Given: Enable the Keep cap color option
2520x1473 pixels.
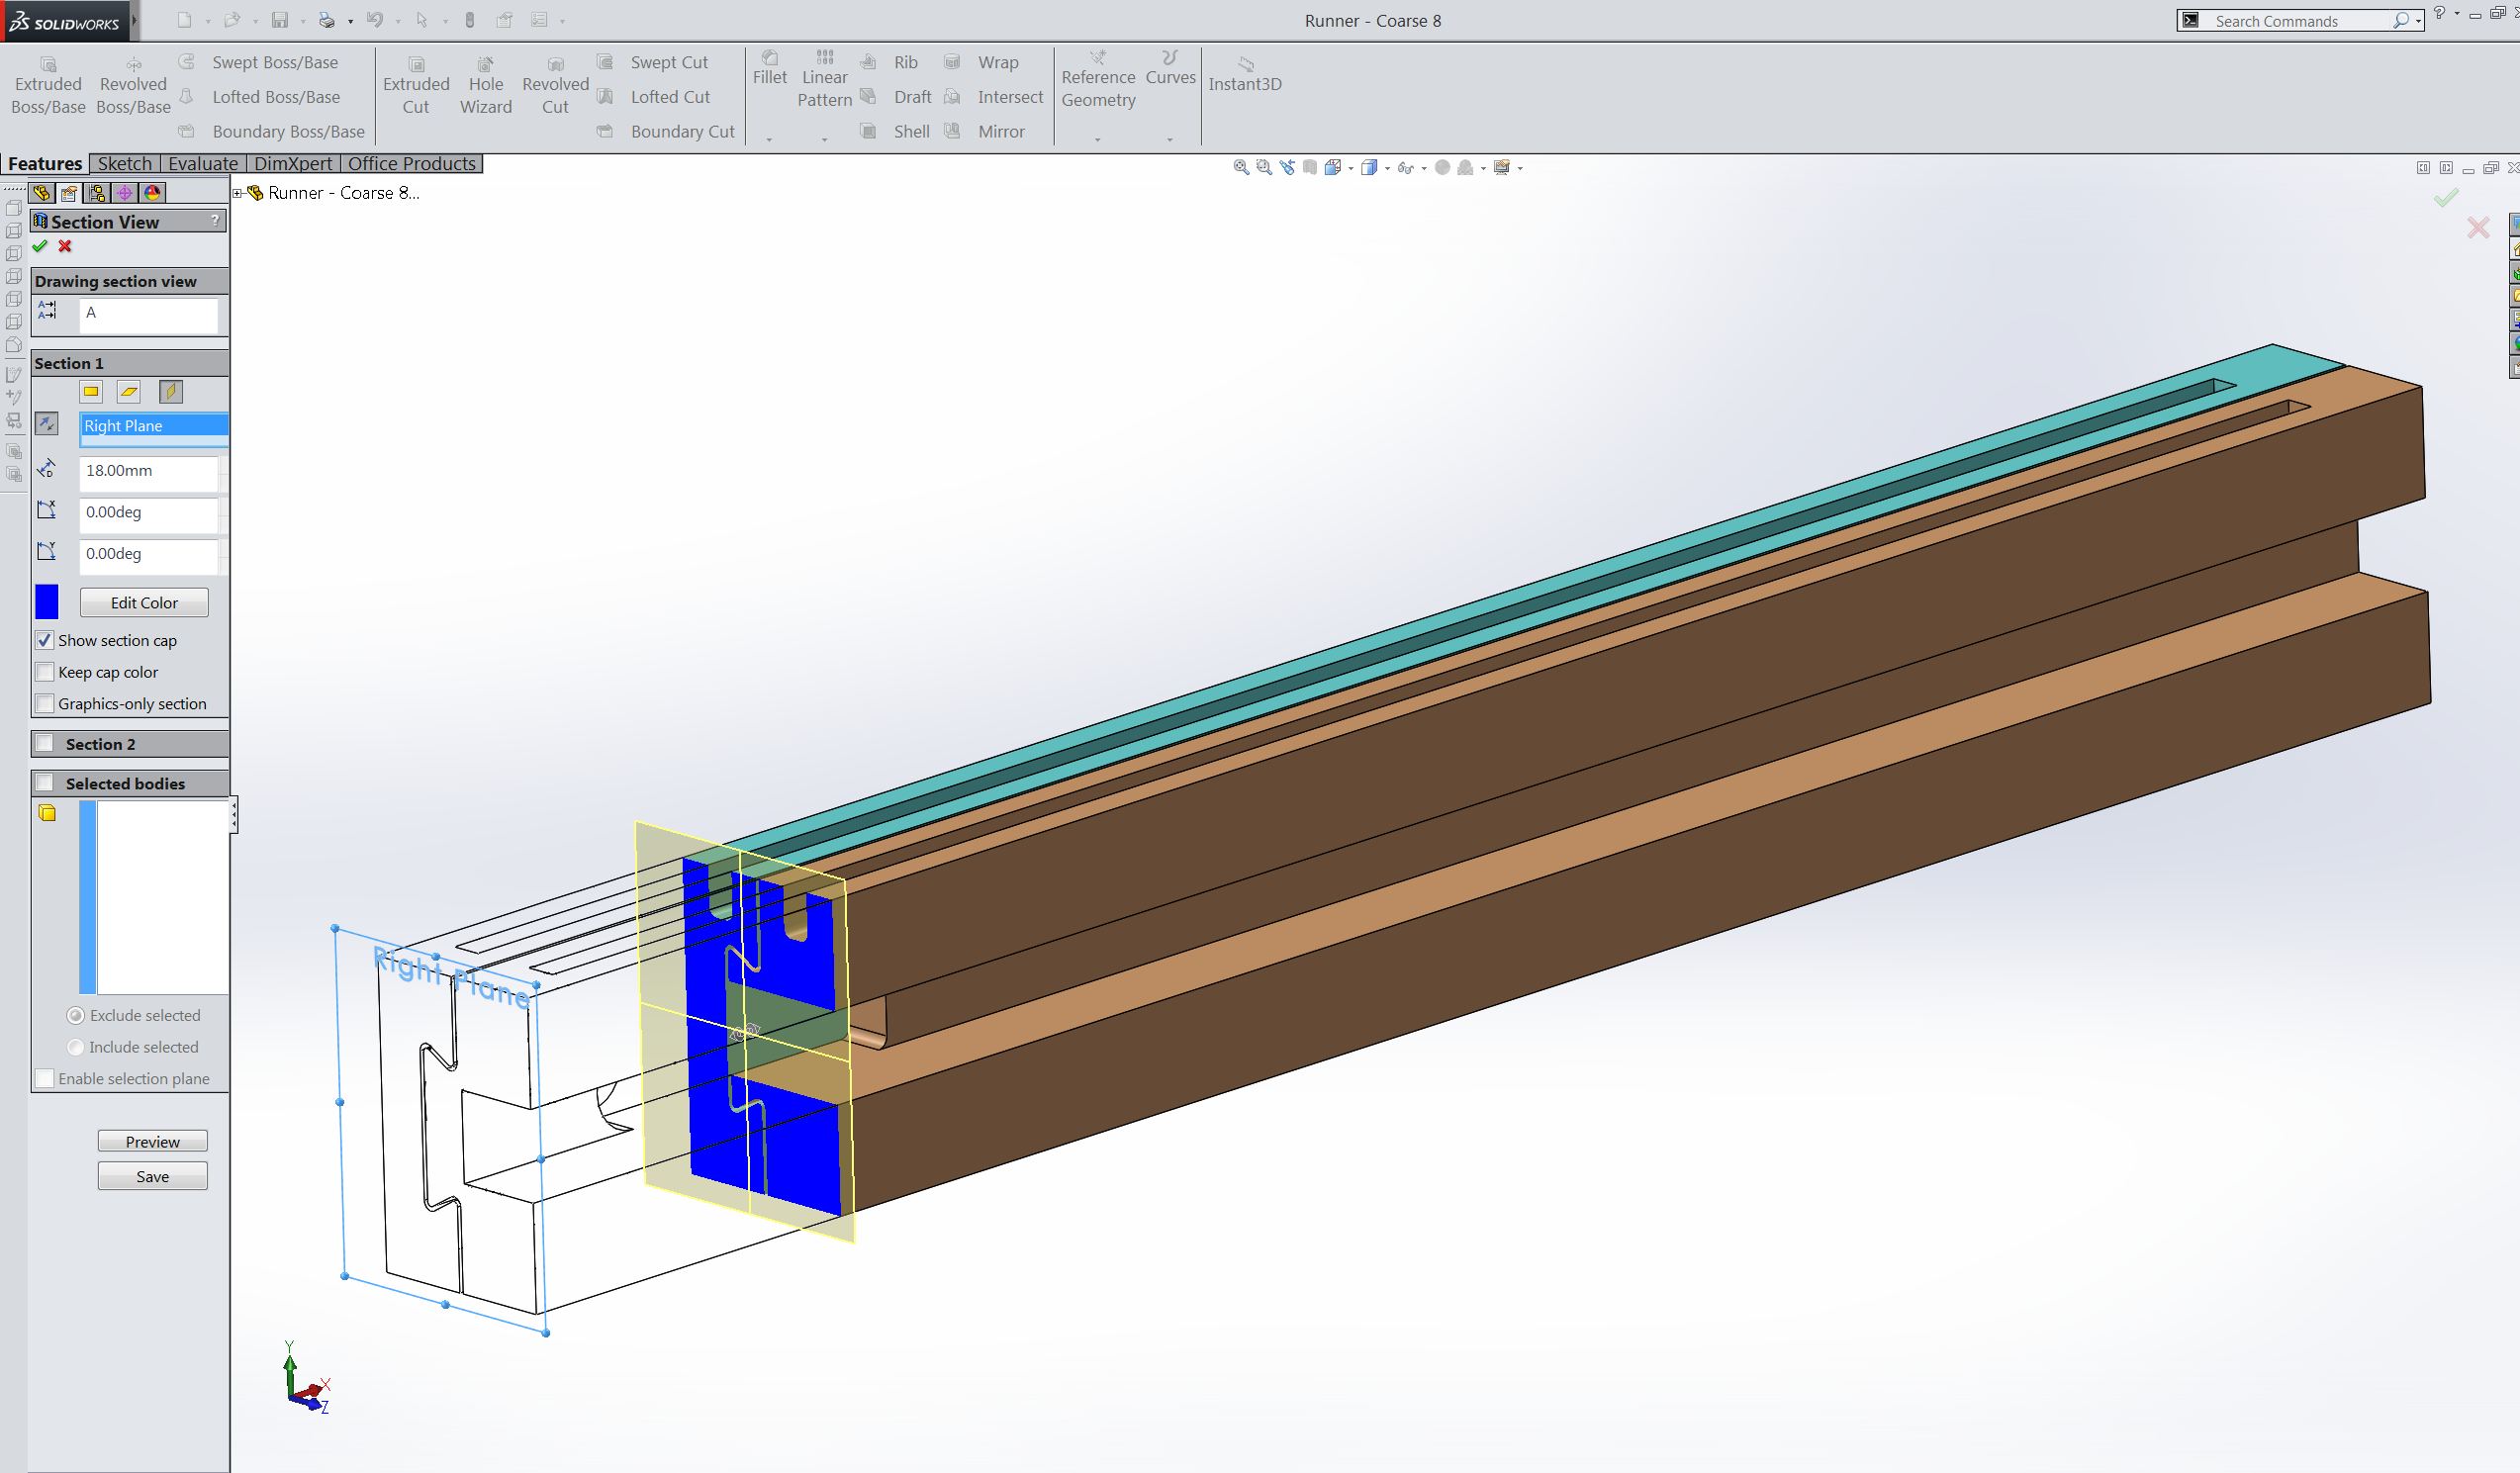Looking at the screenshot, I should coord(45,672).
